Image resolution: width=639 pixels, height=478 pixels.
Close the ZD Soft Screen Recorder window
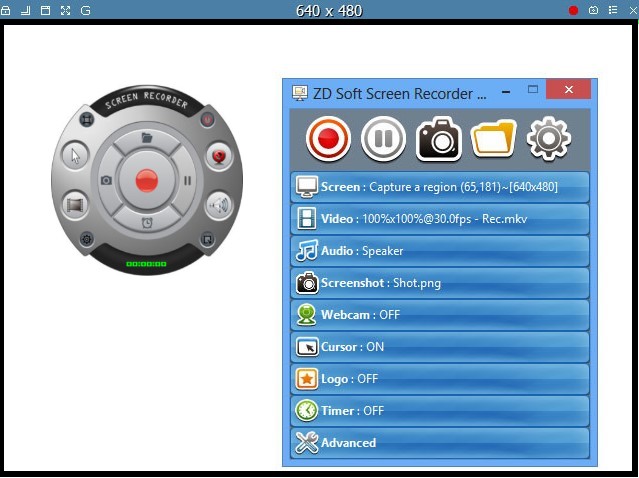pos(568,89)
